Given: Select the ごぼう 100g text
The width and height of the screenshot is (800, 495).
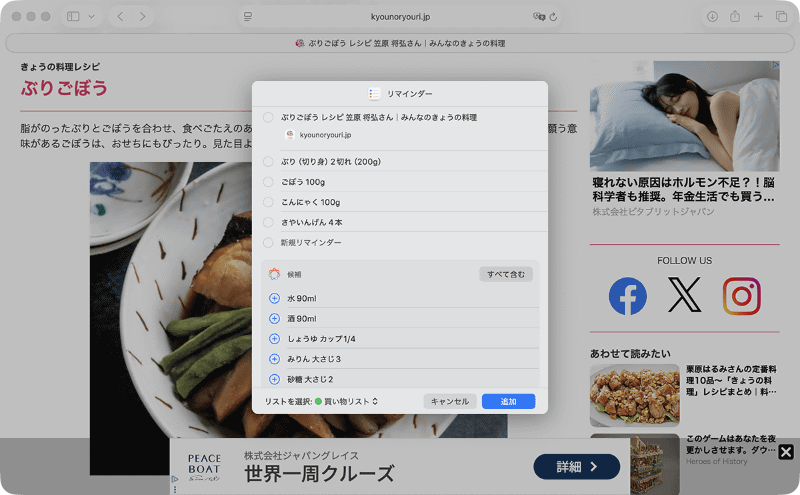Looking at the screenshot, I should [x=303, y=182].
